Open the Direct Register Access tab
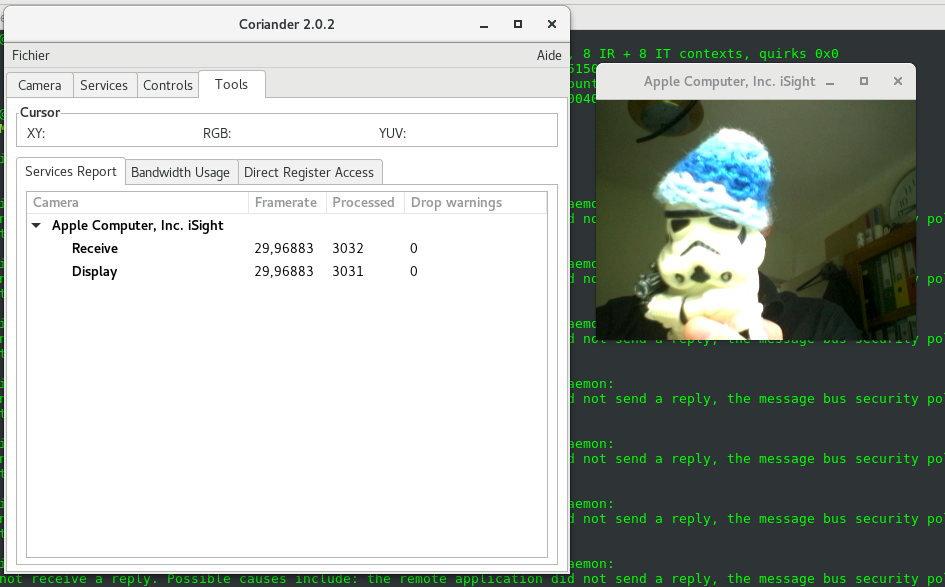This screenshot has height=587, width=945. point(309,172)
